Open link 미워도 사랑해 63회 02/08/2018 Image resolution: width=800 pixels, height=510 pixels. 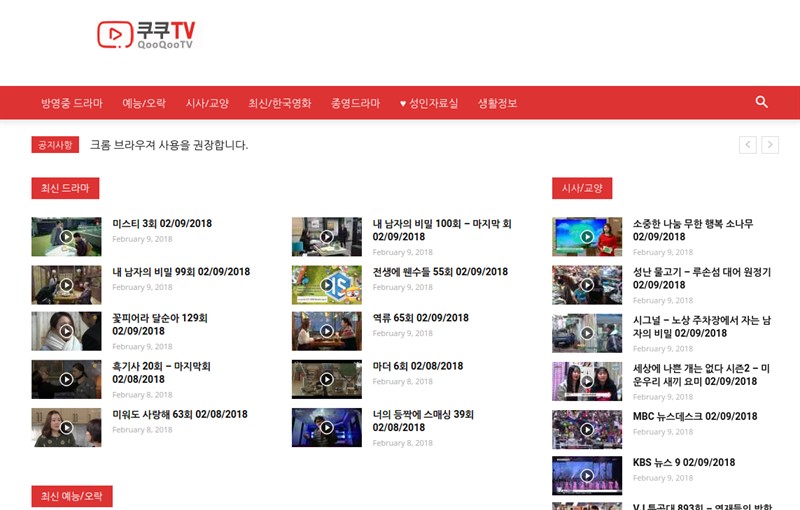click(x=180, y=414)
